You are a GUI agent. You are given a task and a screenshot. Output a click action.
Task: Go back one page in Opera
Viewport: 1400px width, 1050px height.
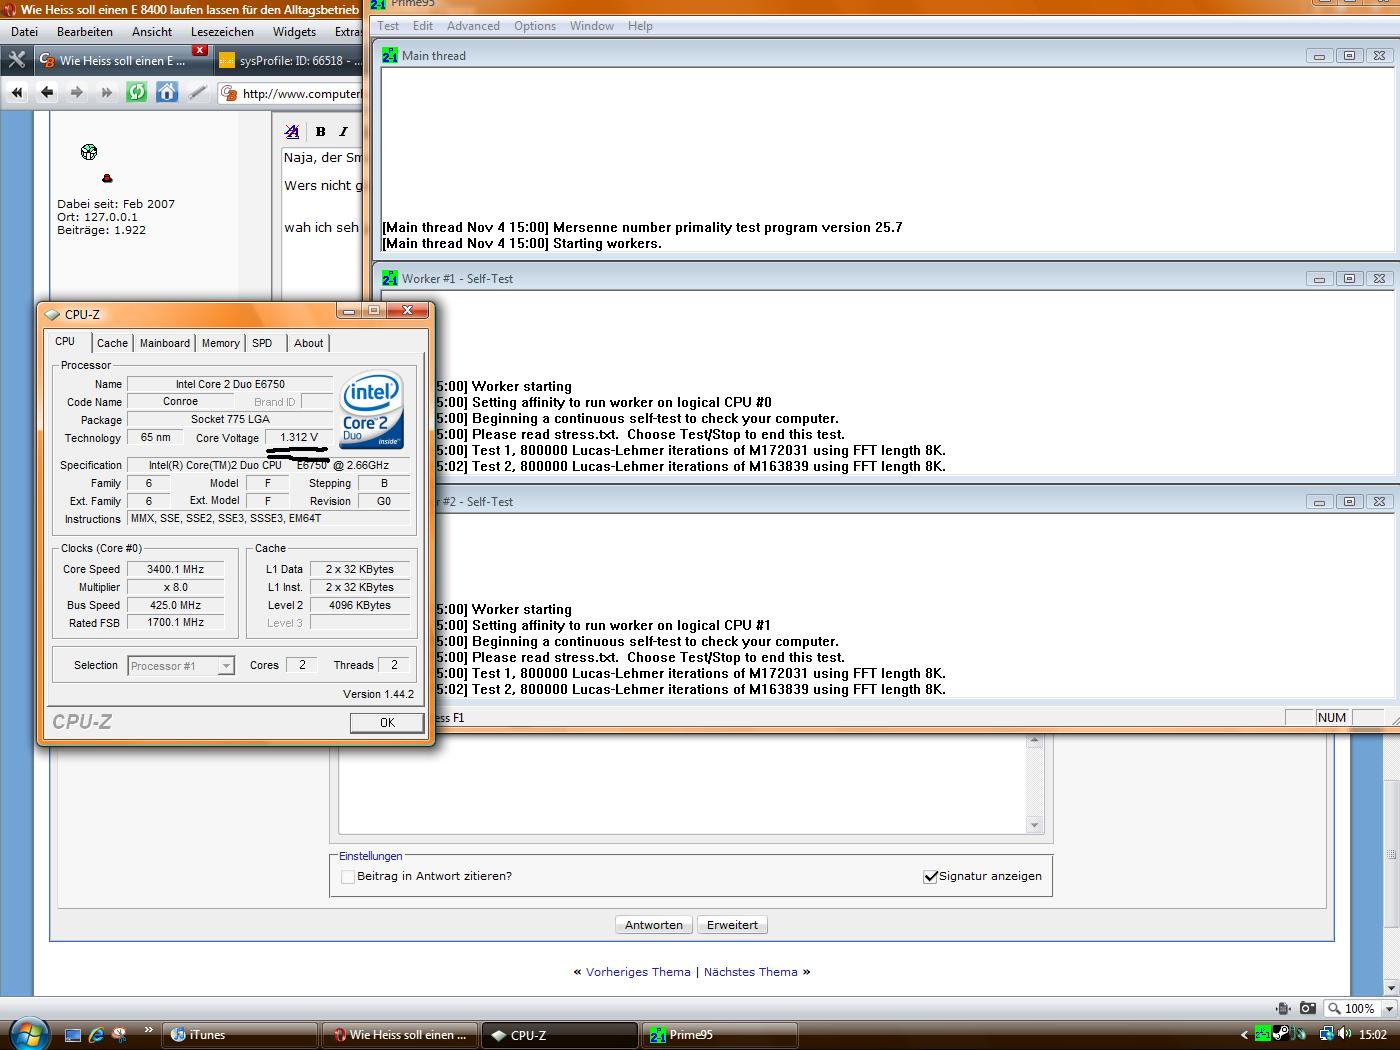tap(47, 93)
